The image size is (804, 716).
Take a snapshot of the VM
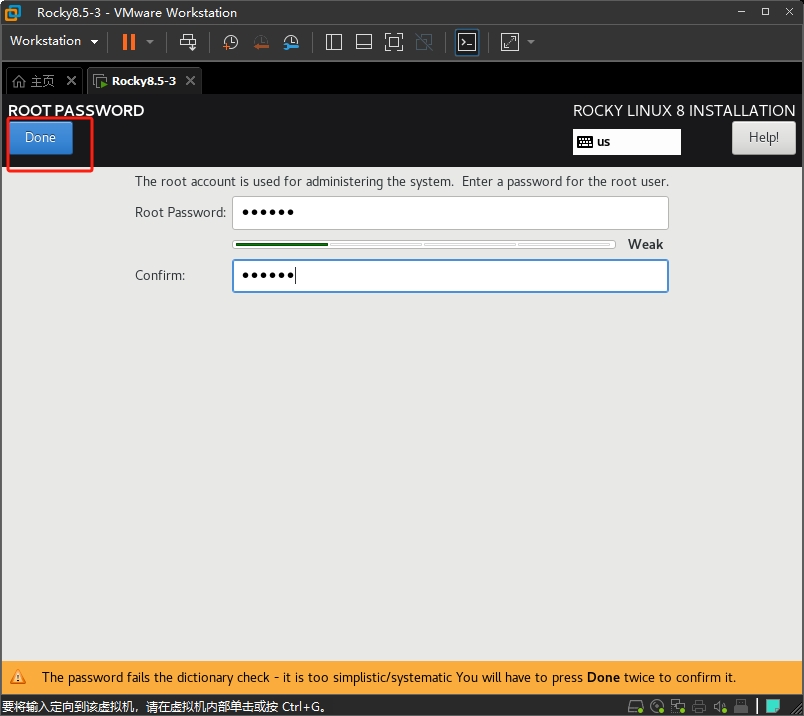(x=230, y=42)
